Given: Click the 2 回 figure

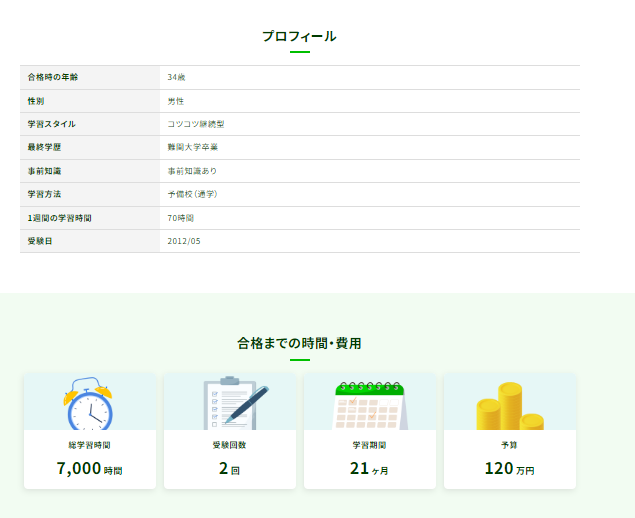Looking at the screenshot, I should tap(230, 469).
